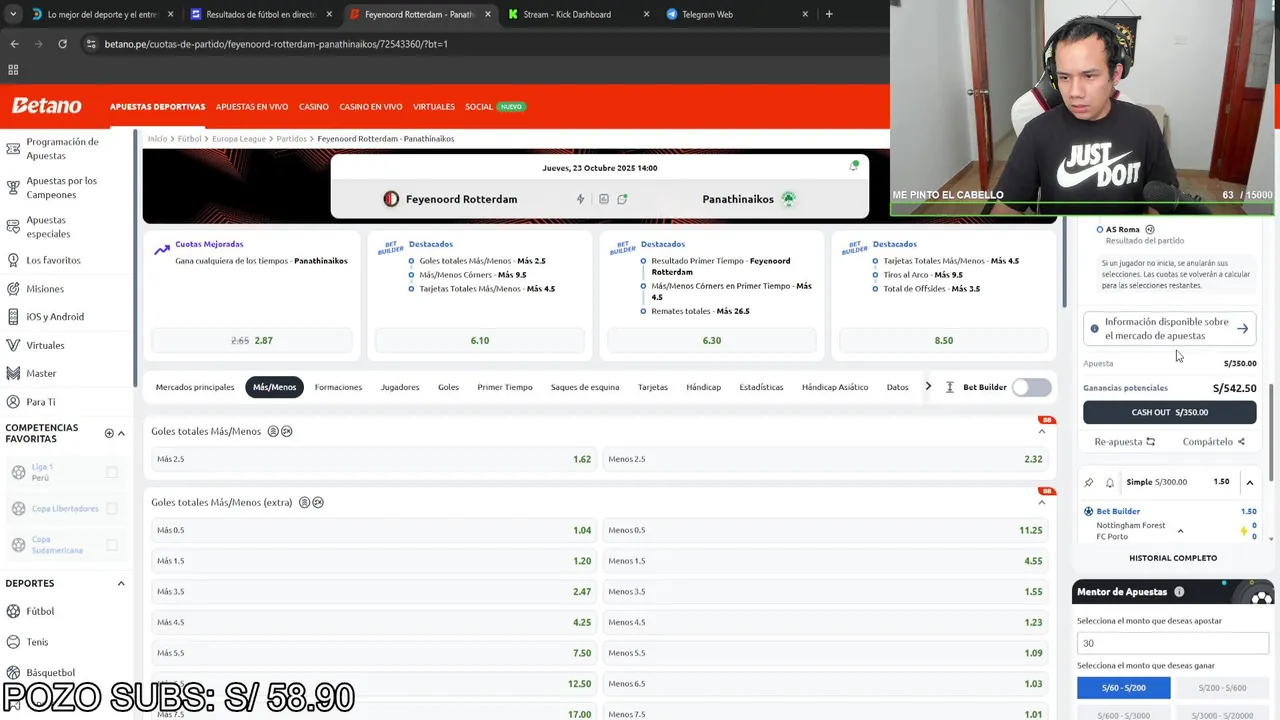Click the Panathinaikos club crest
Image resolution: width=1280 pixels, height=720 pixels.
[788, 199]
